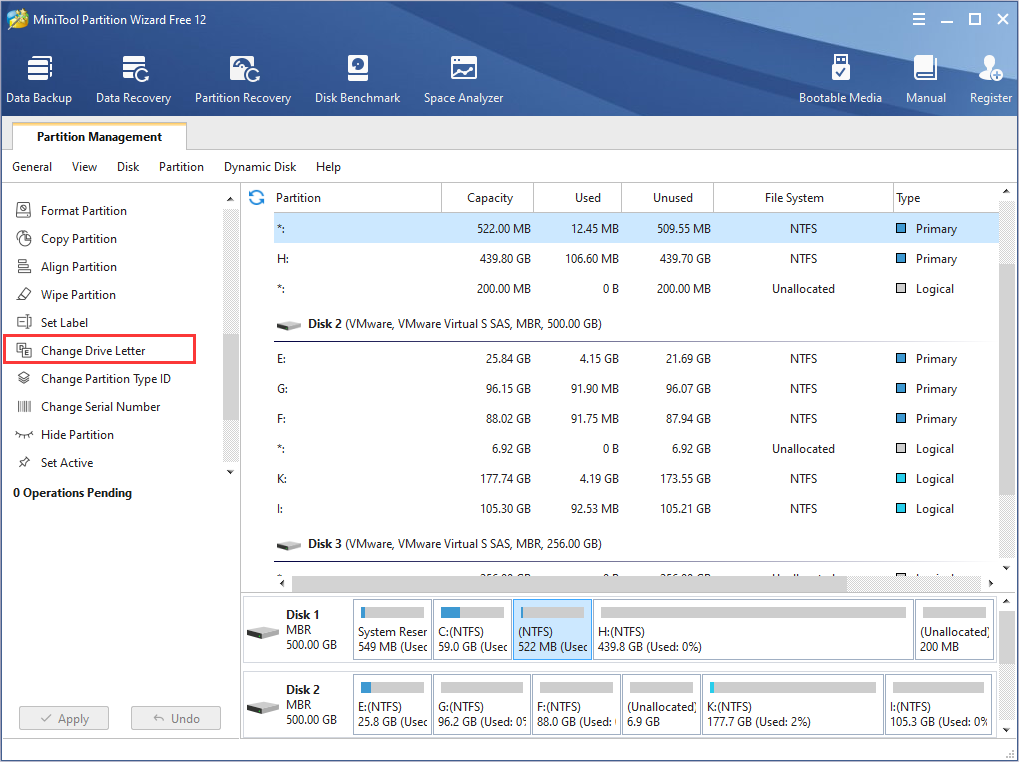Click the Align Partition icon
Screen dimensions: 1019x762
[24, 266]
